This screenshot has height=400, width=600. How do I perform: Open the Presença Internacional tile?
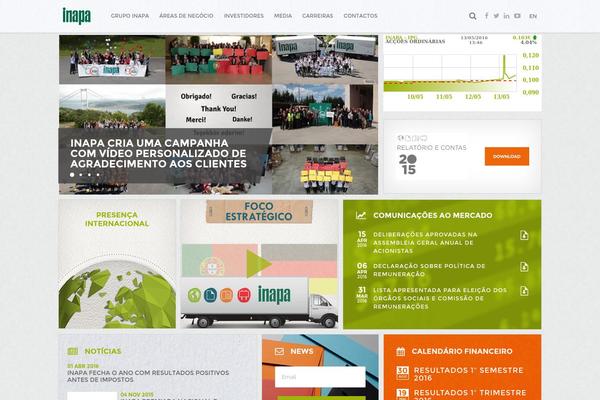click(x=117, y=264)
